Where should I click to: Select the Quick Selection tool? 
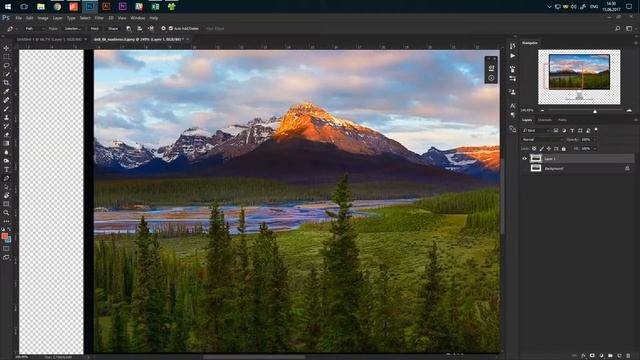click(6, 74)
